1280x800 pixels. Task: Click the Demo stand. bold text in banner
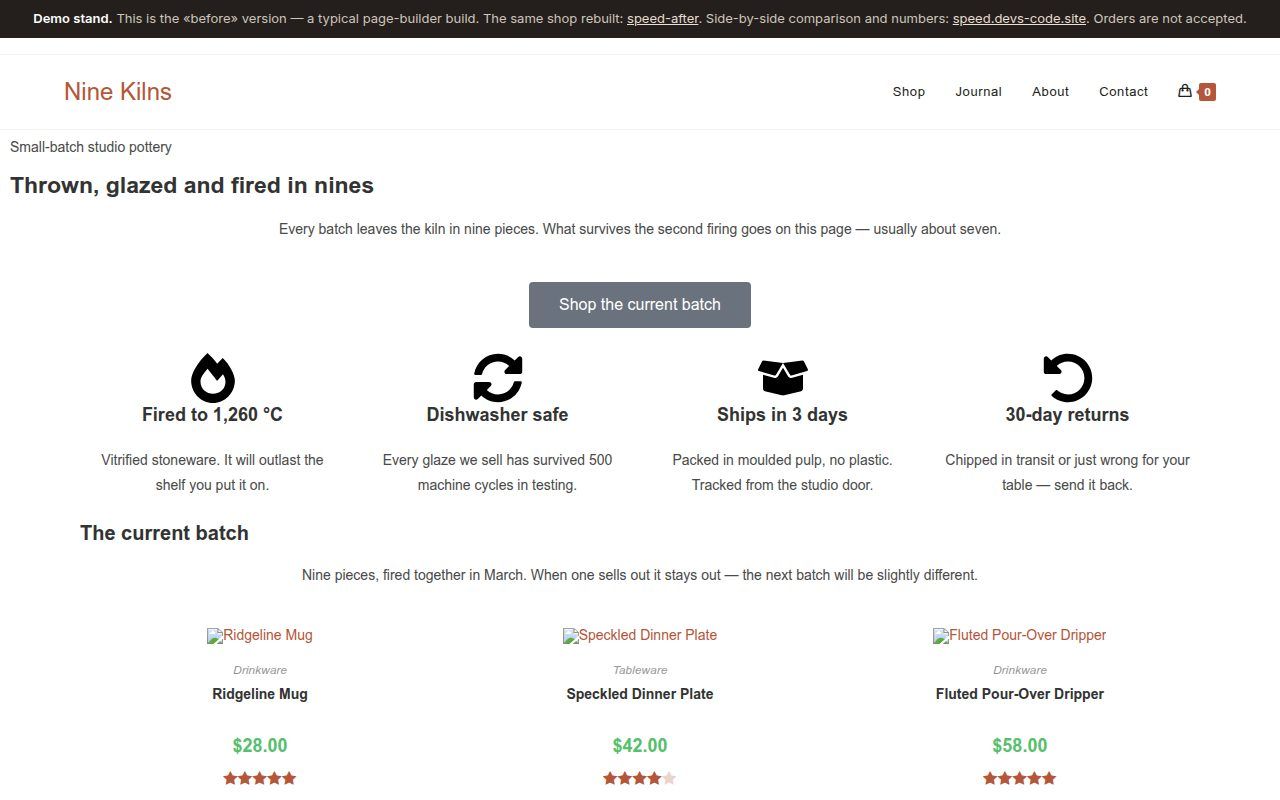[72, 19]
